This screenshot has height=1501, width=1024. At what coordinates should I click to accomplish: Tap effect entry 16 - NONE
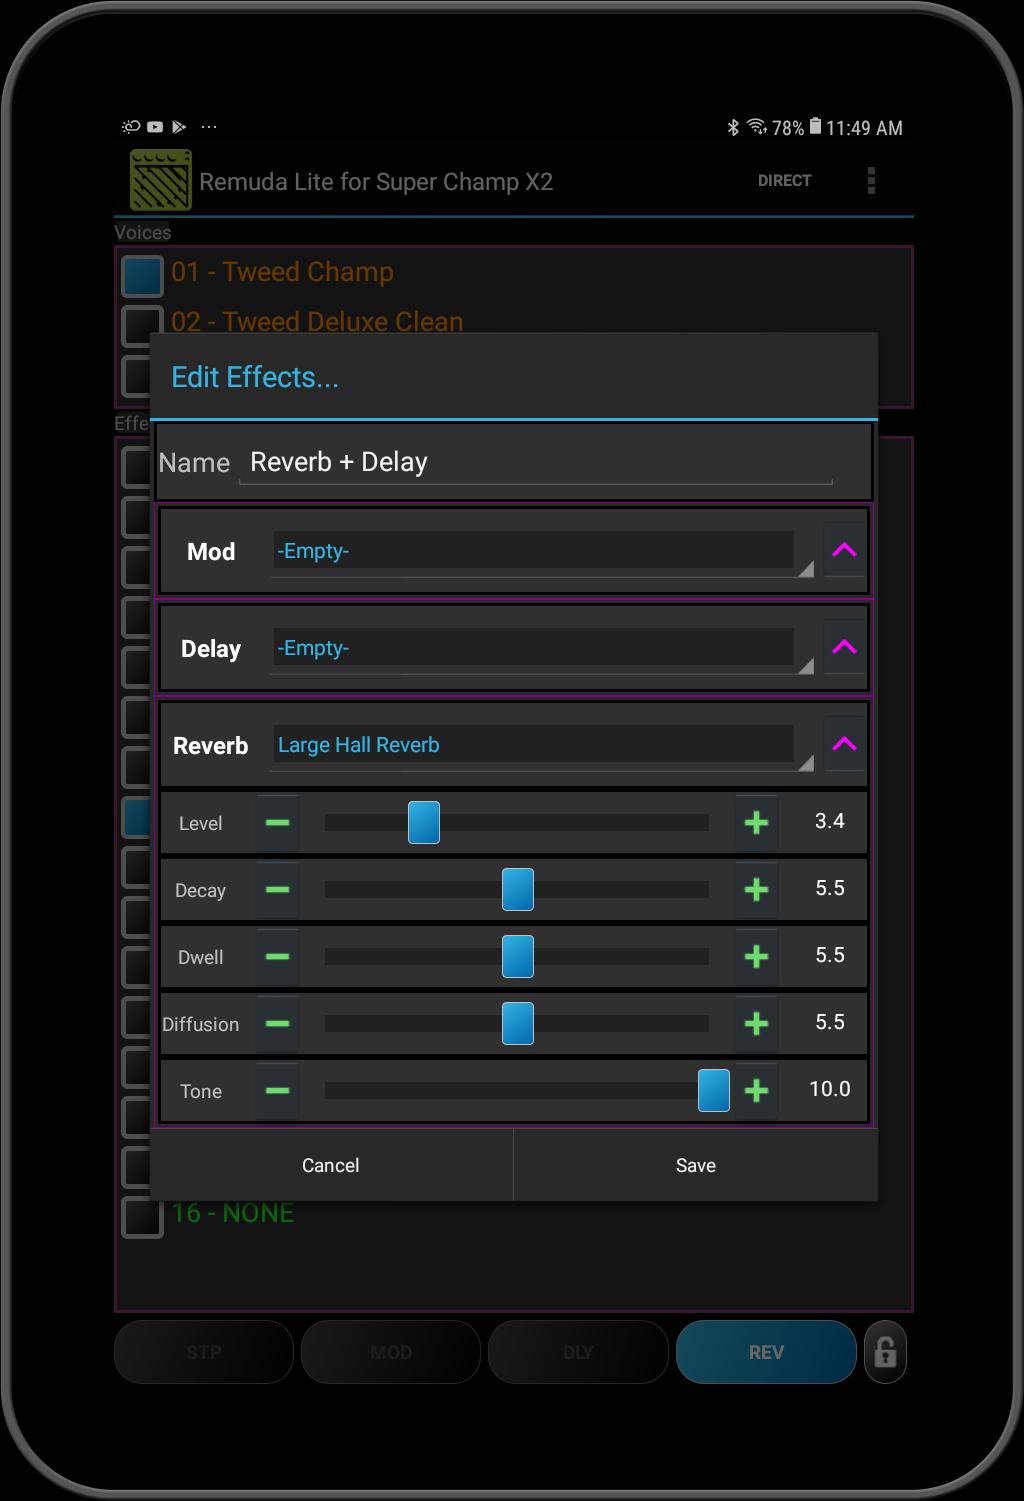coord(232,1213)
